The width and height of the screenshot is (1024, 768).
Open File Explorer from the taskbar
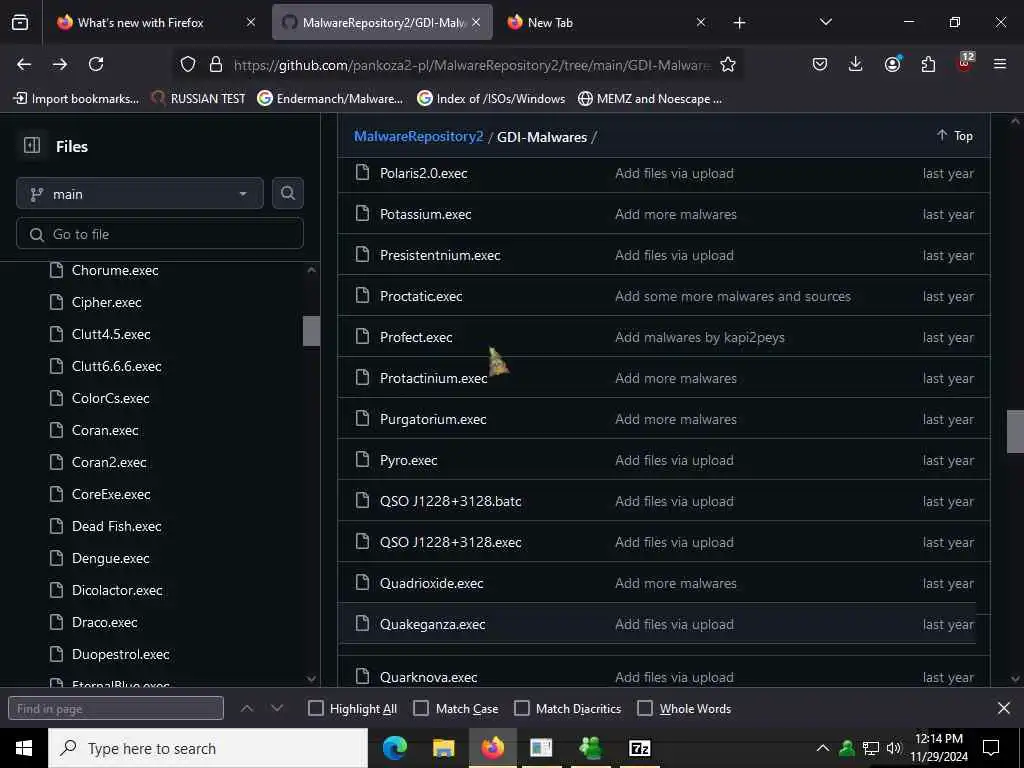tap(443, 748)
